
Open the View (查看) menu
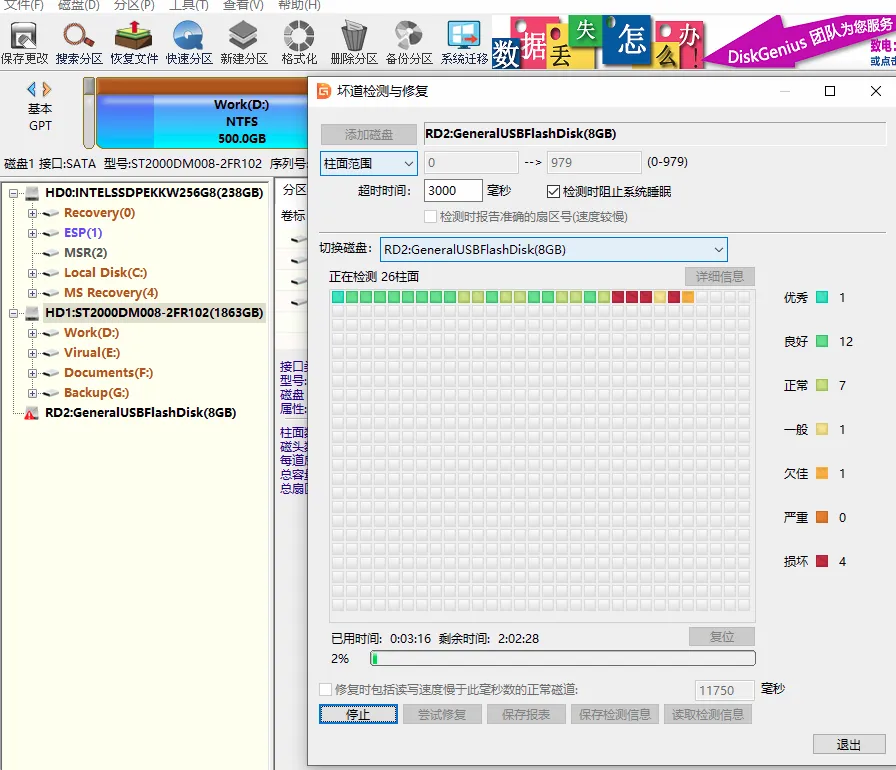(x=243, y=5)
